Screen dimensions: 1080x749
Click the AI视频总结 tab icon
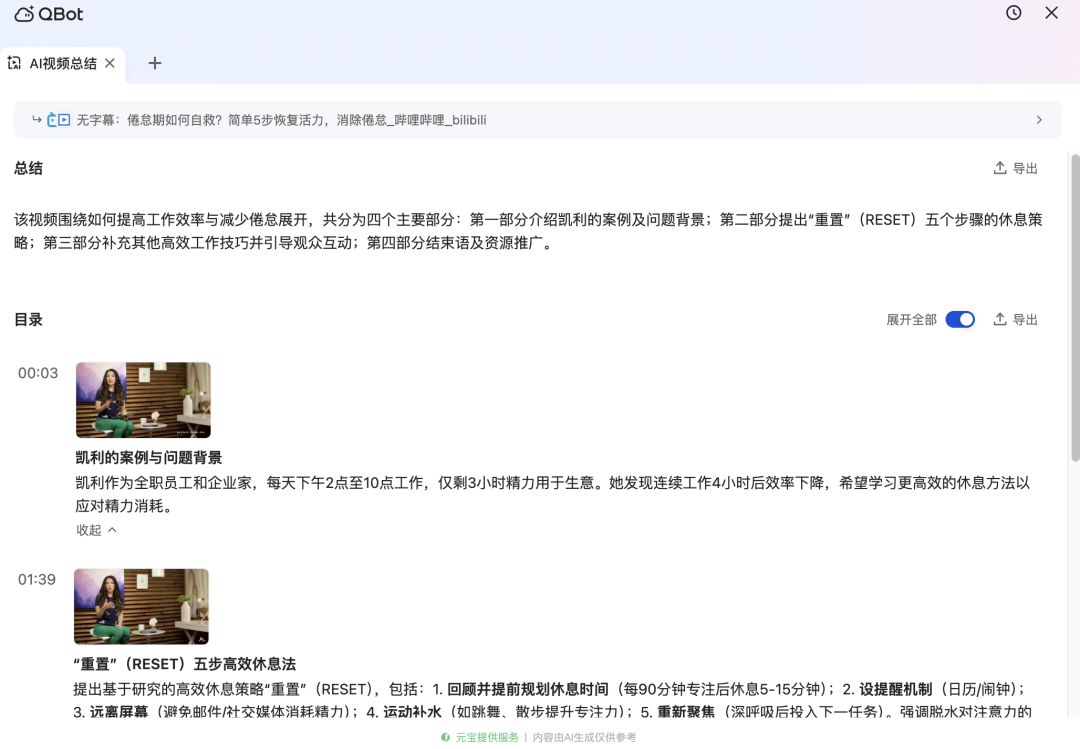click(x=14, y=63)
